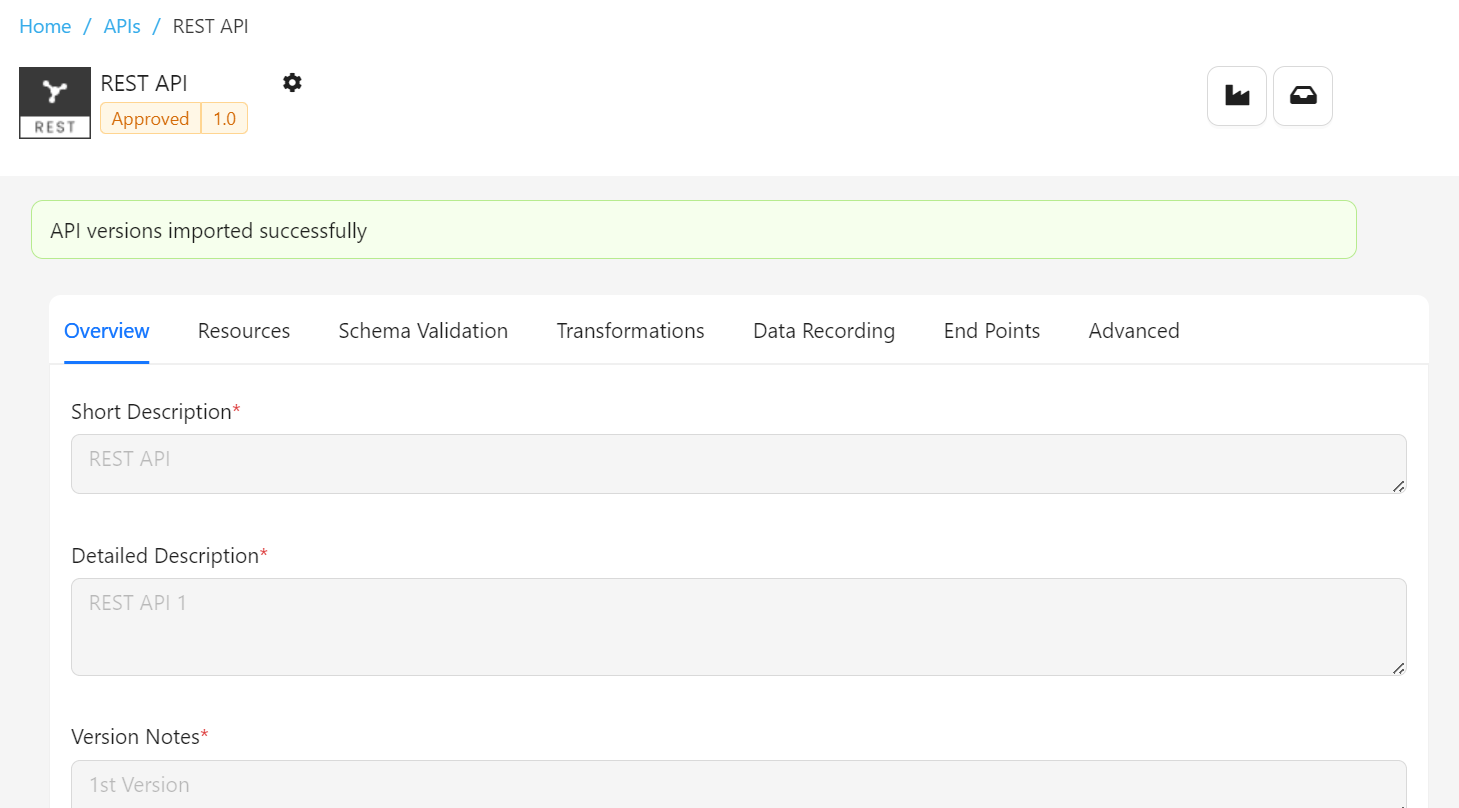Focus the Detailed Description text area
Viewport: 1459px width, 808px height.
coord(738,626)
